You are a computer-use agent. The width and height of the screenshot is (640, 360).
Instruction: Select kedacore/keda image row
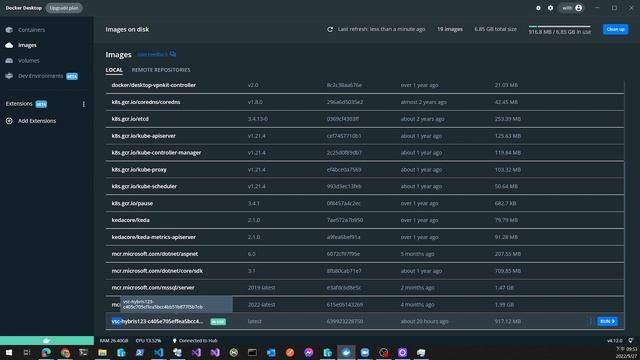pos(364,220)
